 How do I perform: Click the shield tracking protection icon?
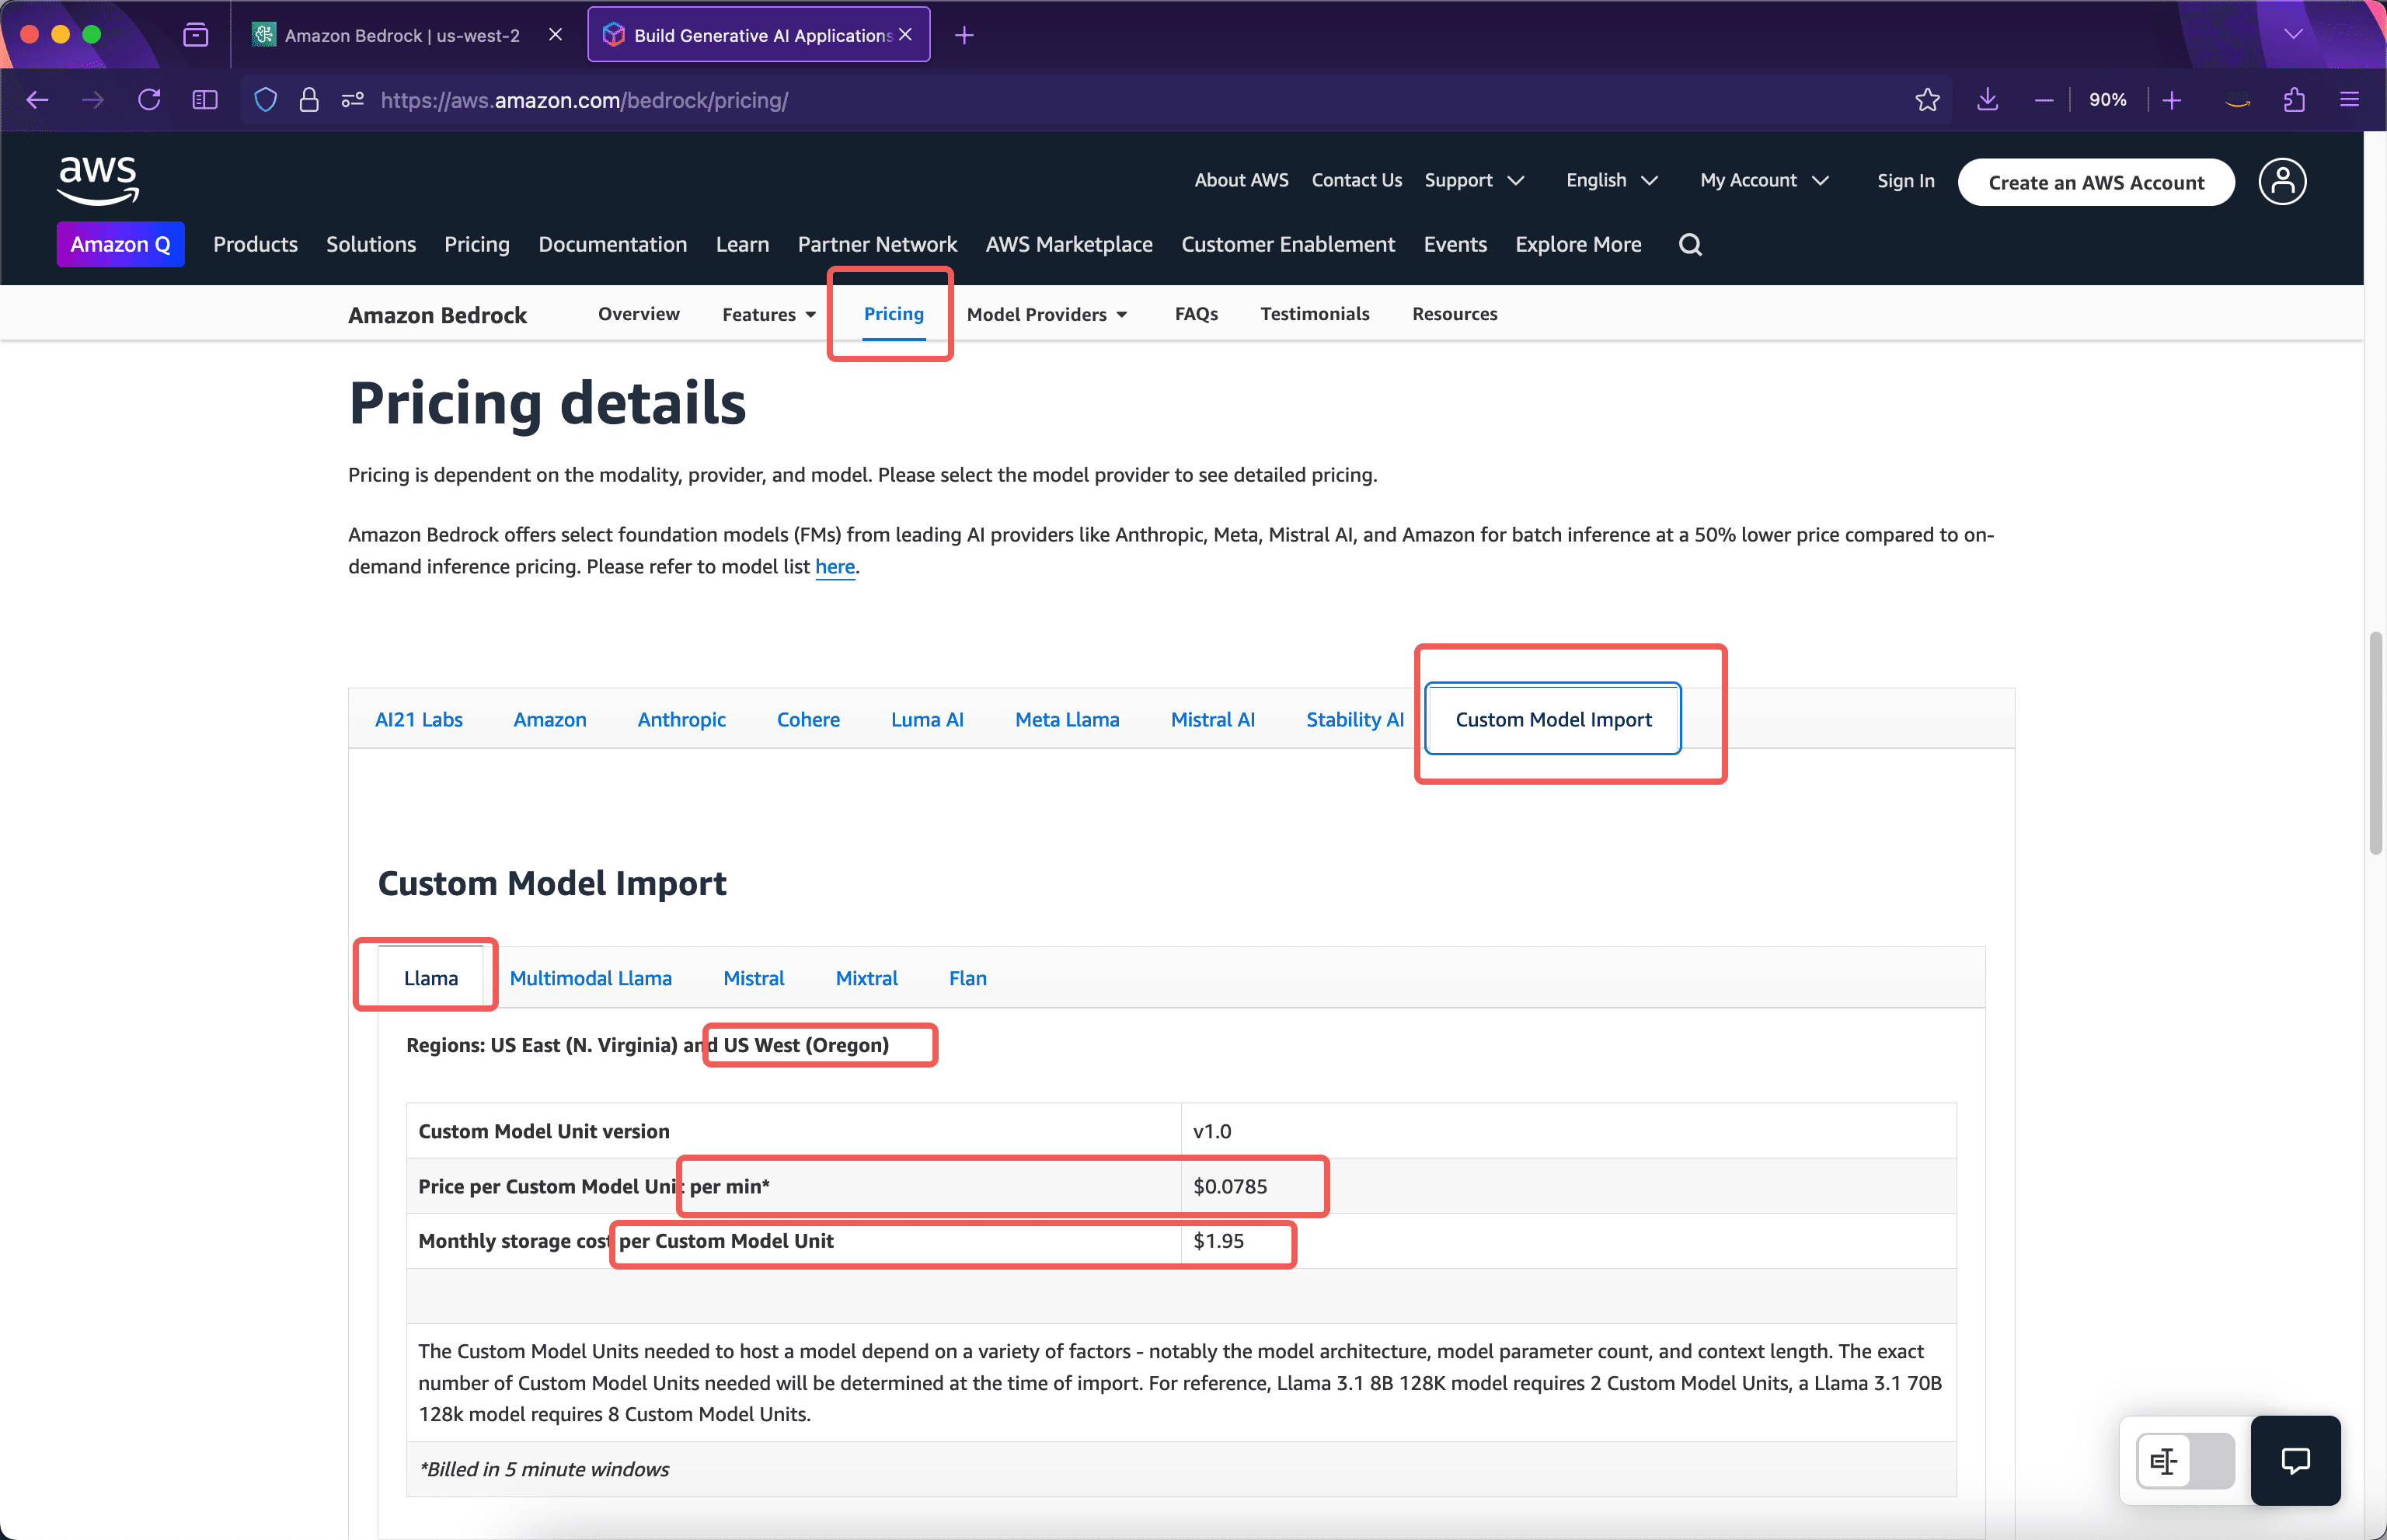(x=264, y=100)
